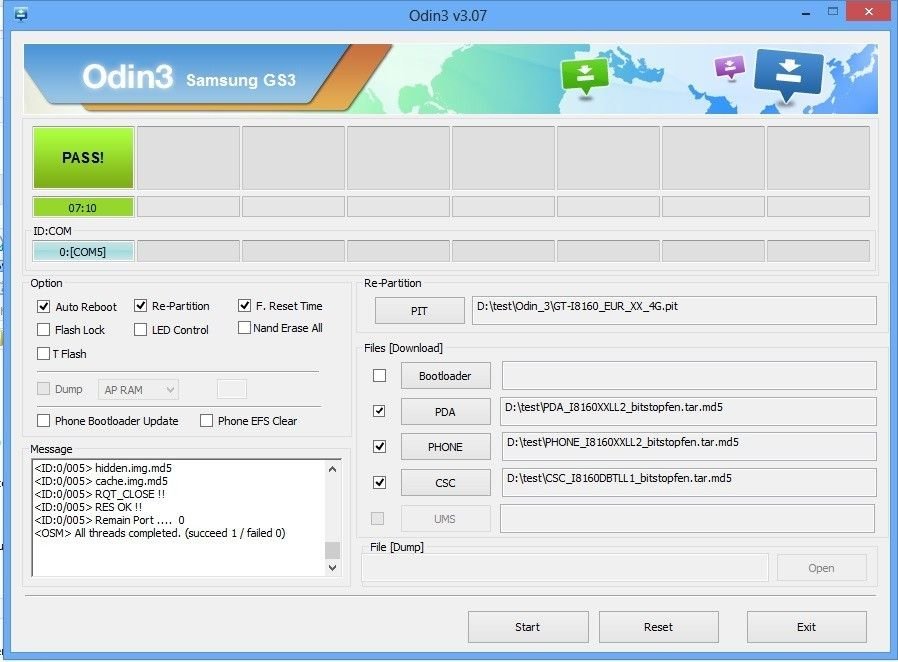Screen dimensions: 898x662
Task: Click the 07:10 progress bar
Action: coord(83,207)
